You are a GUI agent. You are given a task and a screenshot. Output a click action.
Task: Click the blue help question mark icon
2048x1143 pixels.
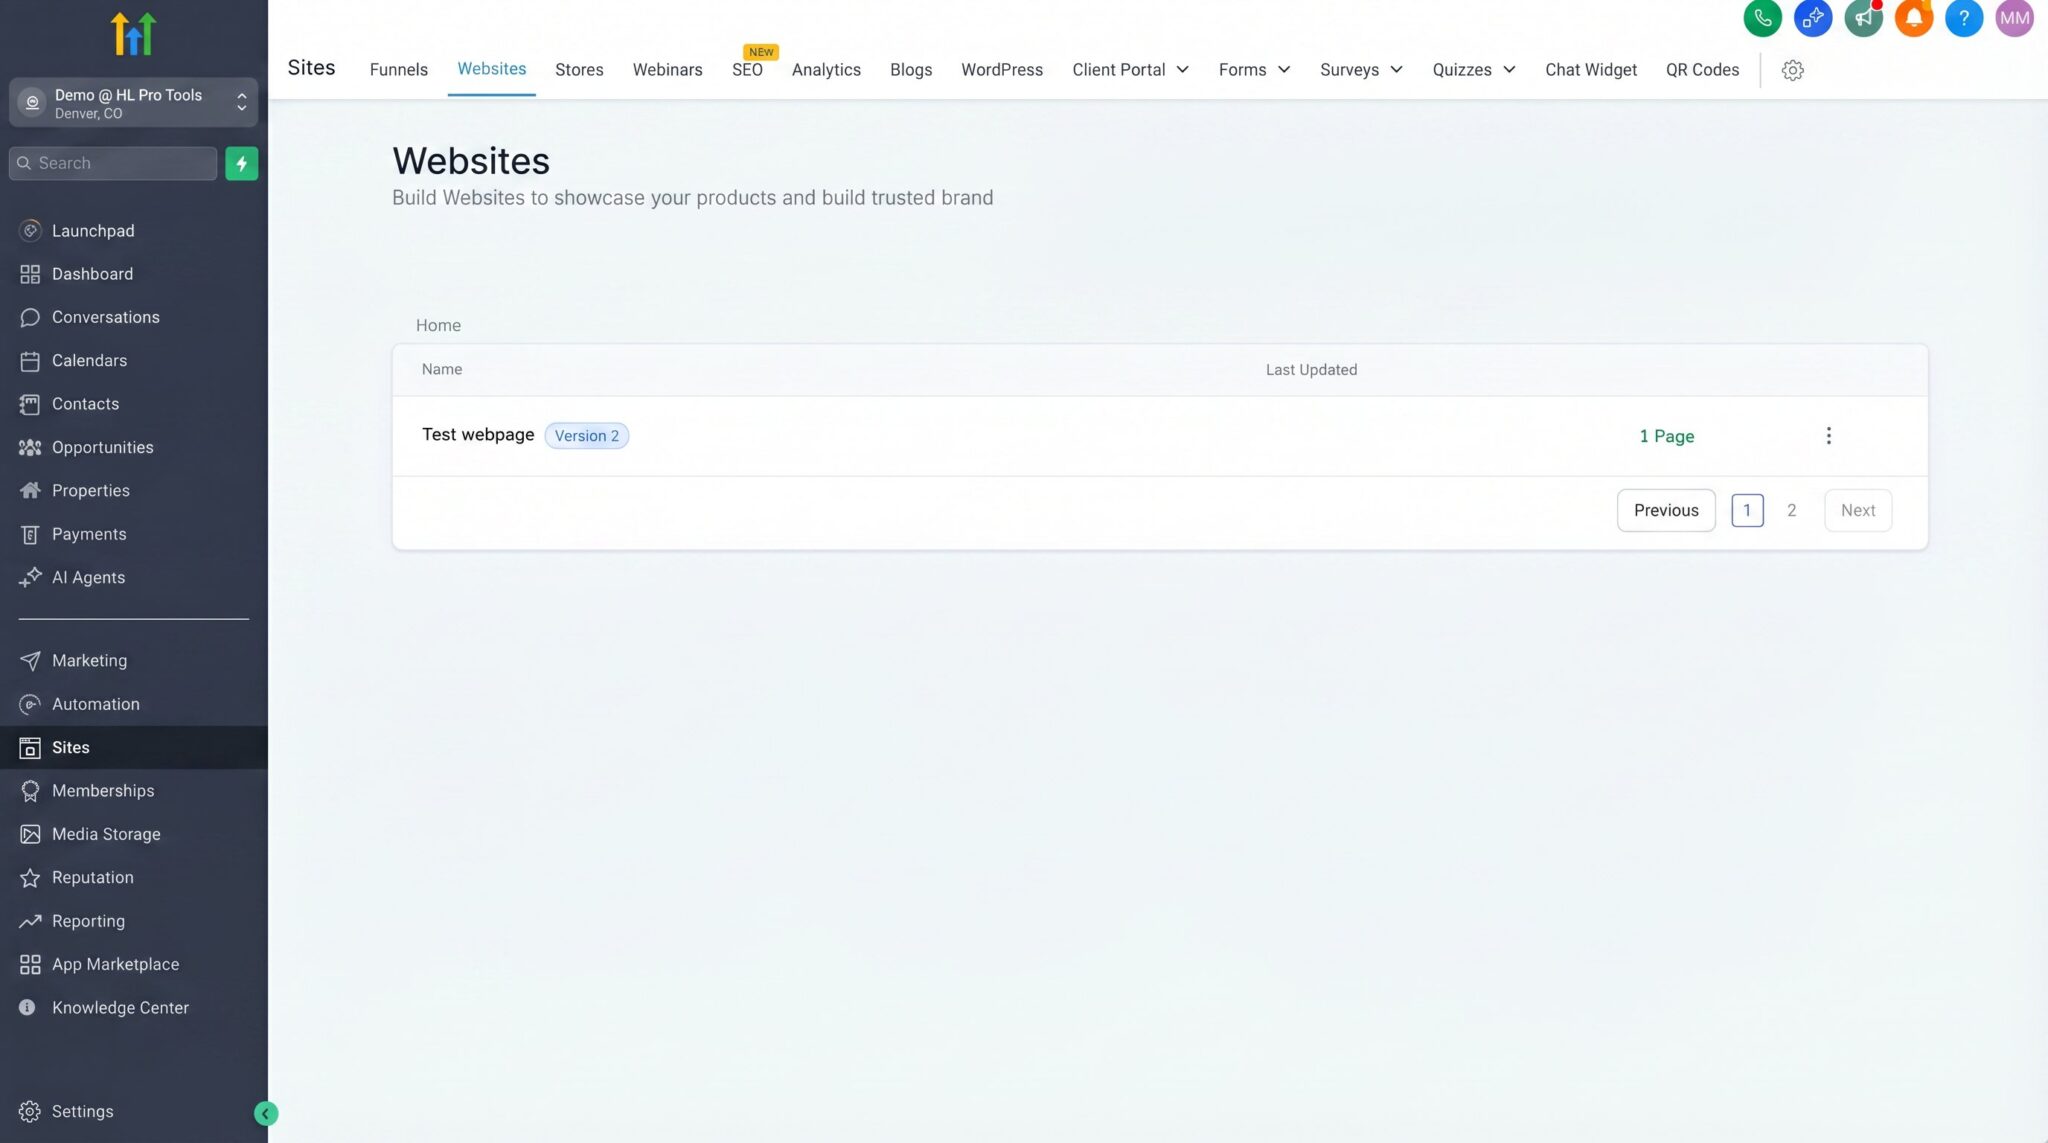1963,18
